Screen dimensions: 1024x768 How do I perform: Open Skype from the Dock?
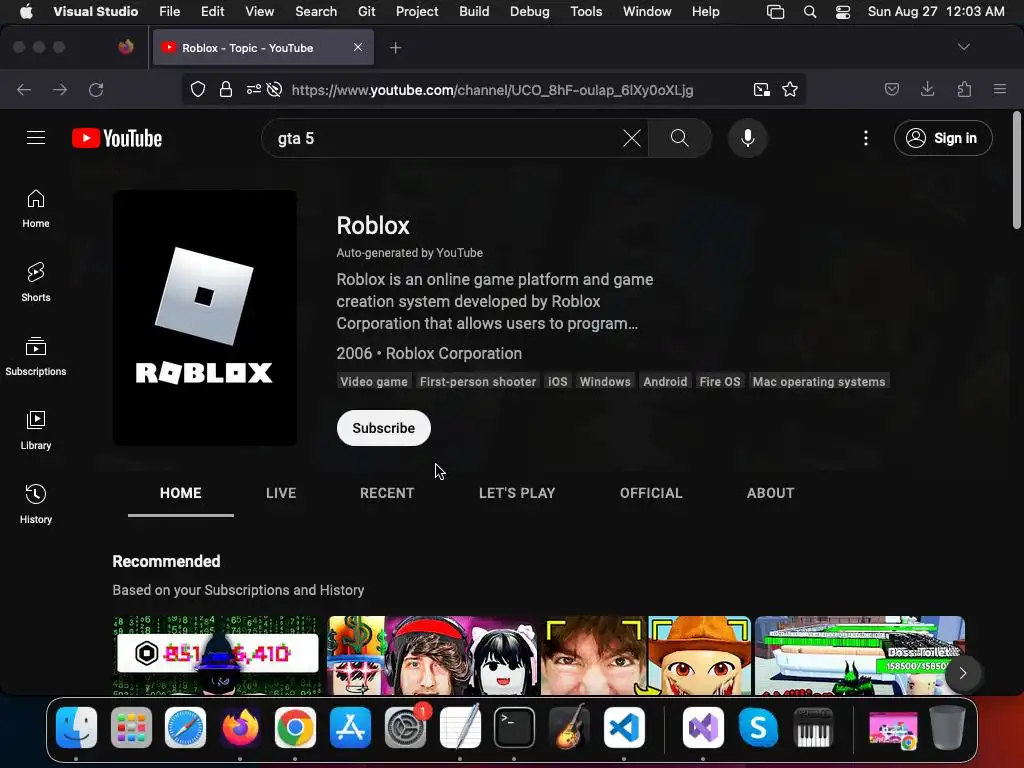coord(758,728)
